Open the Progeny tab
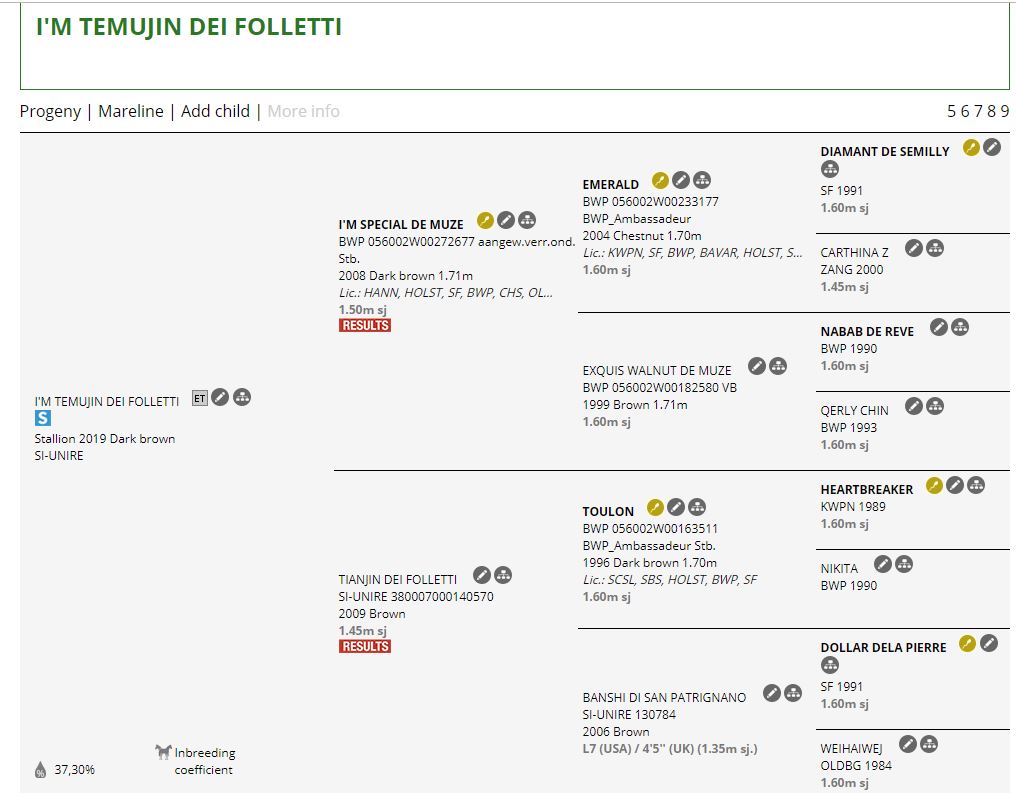This screenshot has width=1016, height=793. tap(50, 111)
